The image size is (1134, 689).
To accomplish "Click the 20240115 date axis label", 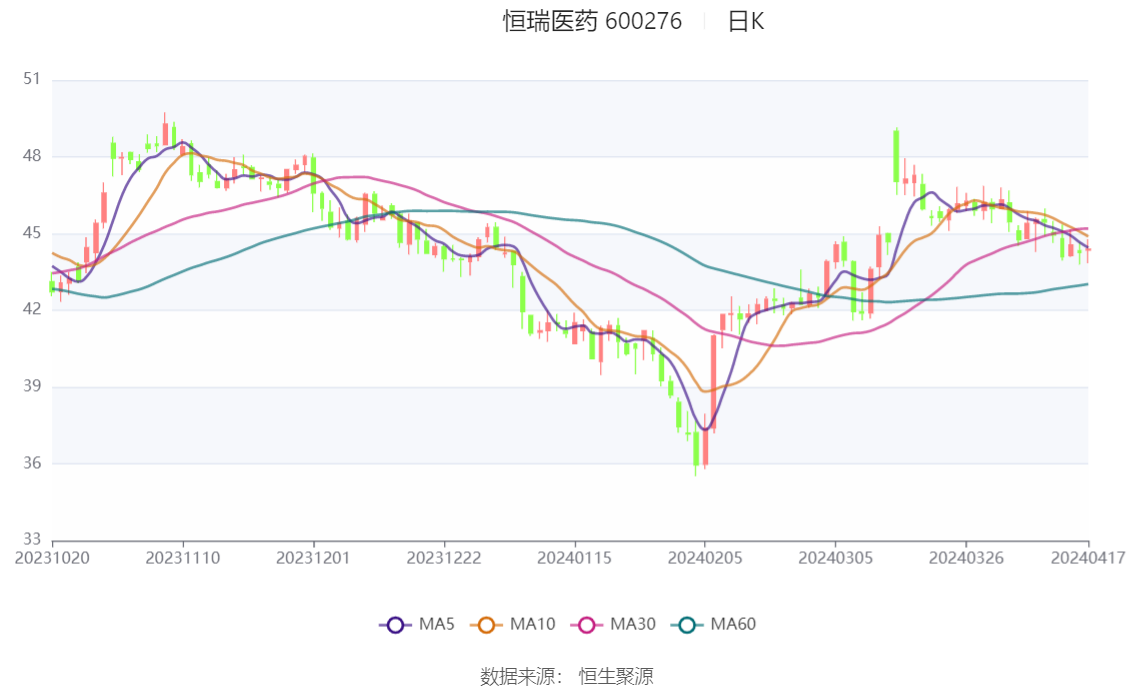I will tap(574, 558).
